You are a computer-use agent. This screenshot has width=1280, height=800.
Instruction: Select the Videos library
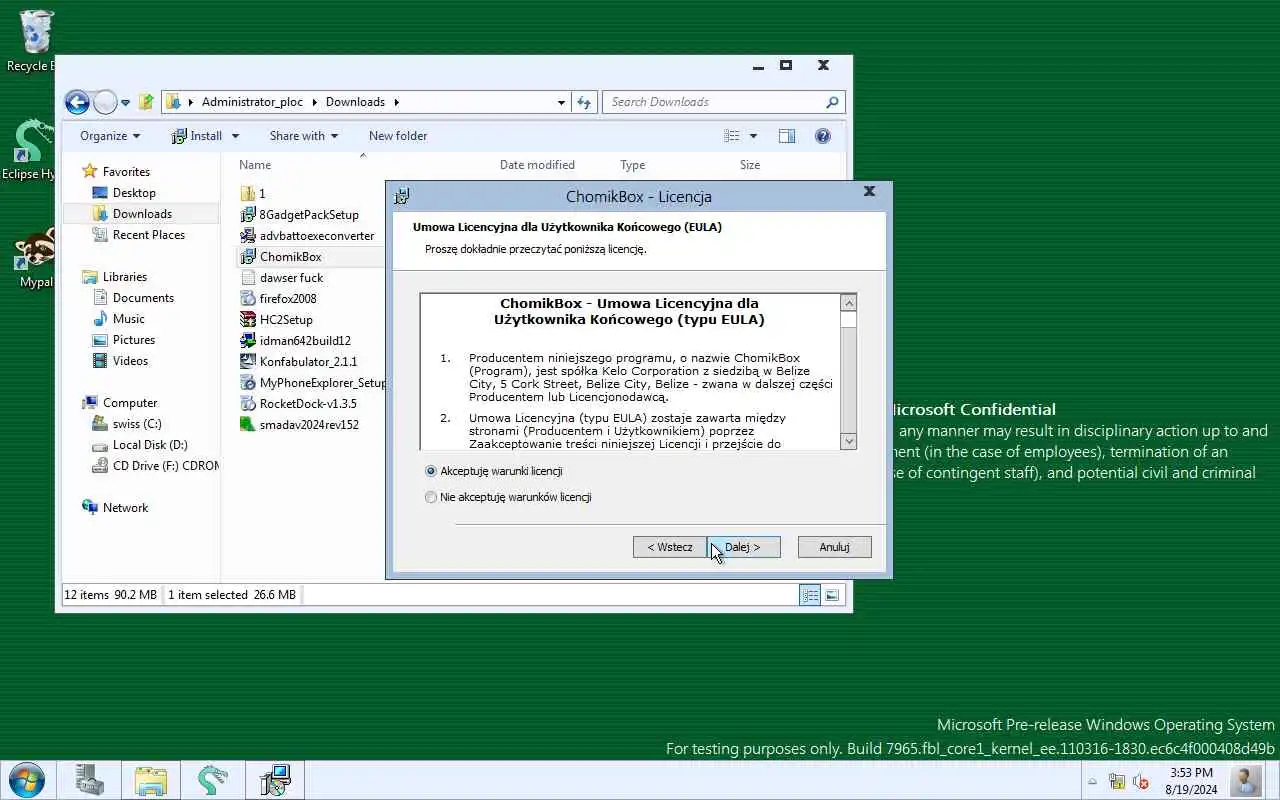point(130,361)
